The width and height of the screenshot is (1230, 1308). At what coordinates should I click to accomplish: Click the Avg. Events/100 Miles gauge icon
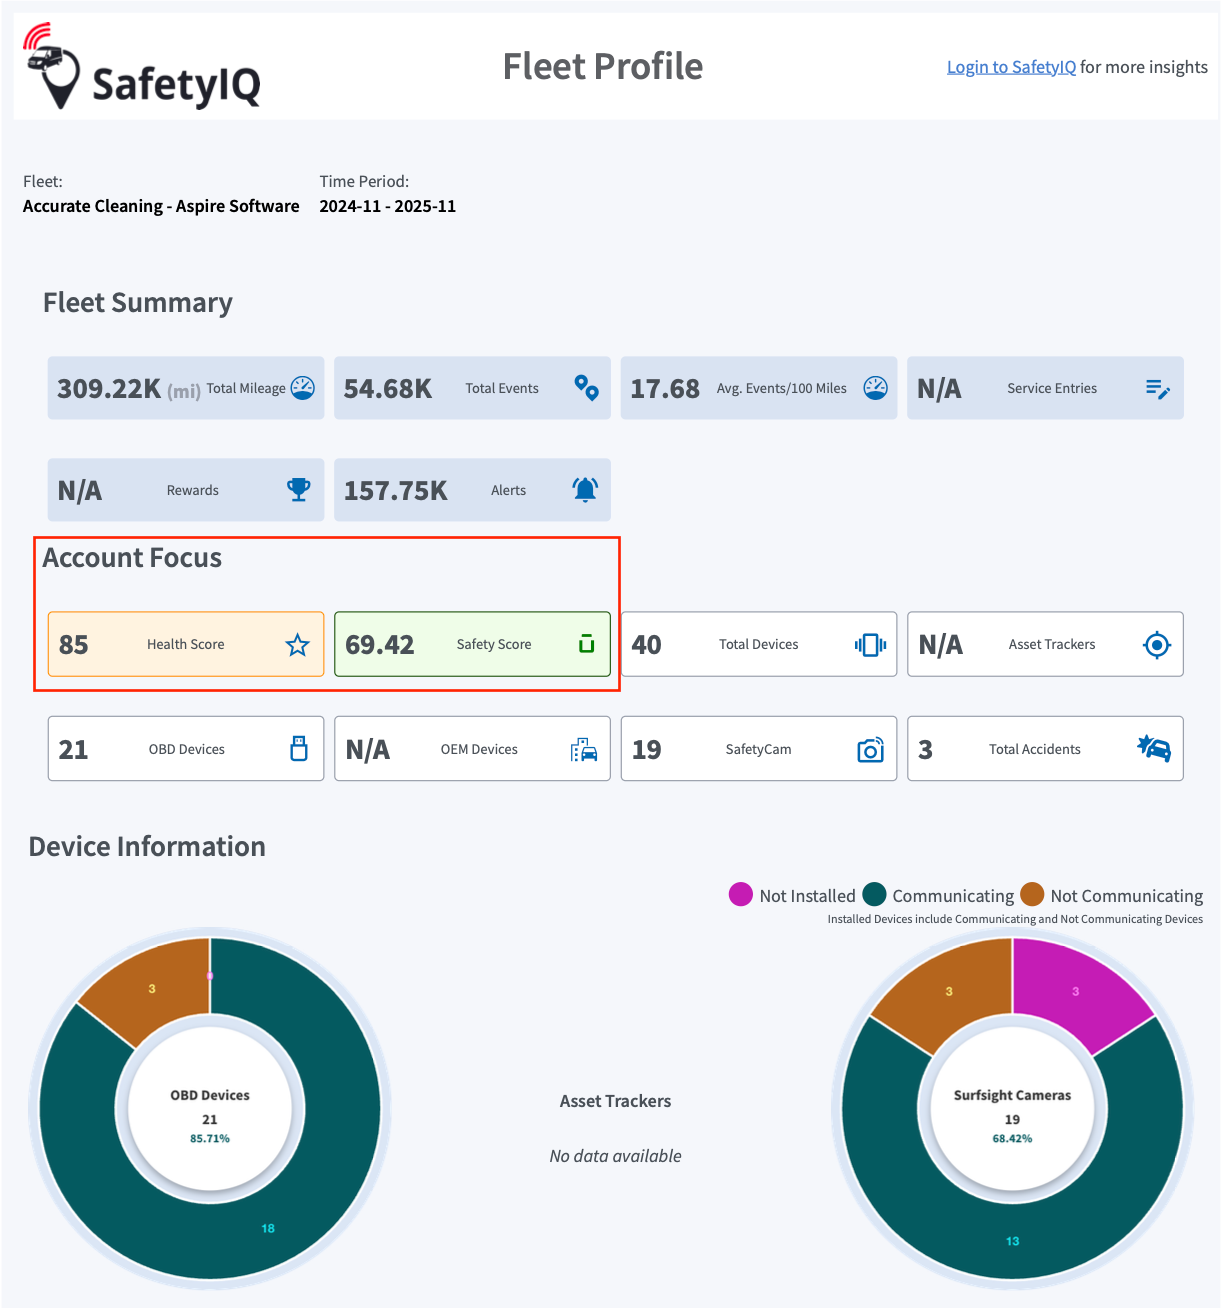875,388
